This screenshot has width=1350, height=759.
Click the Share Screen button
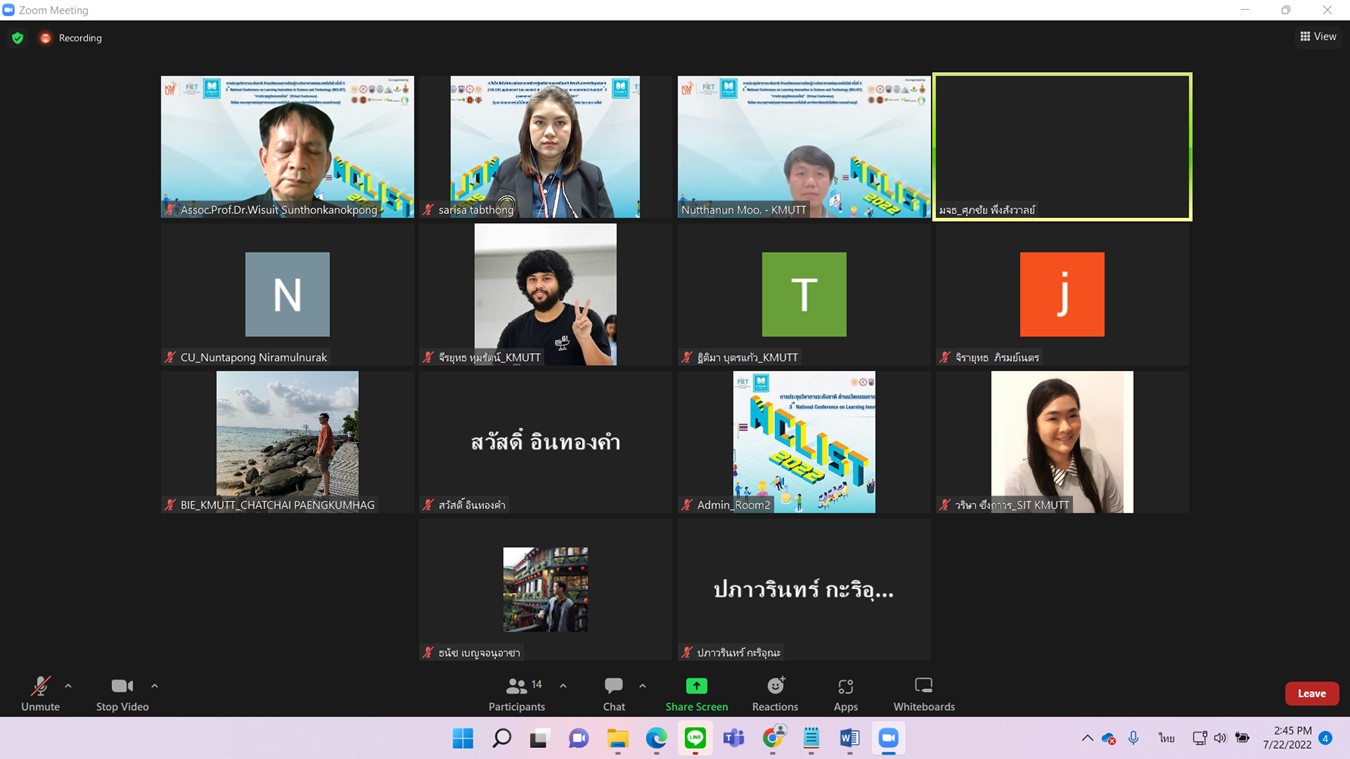coord(696,693)
